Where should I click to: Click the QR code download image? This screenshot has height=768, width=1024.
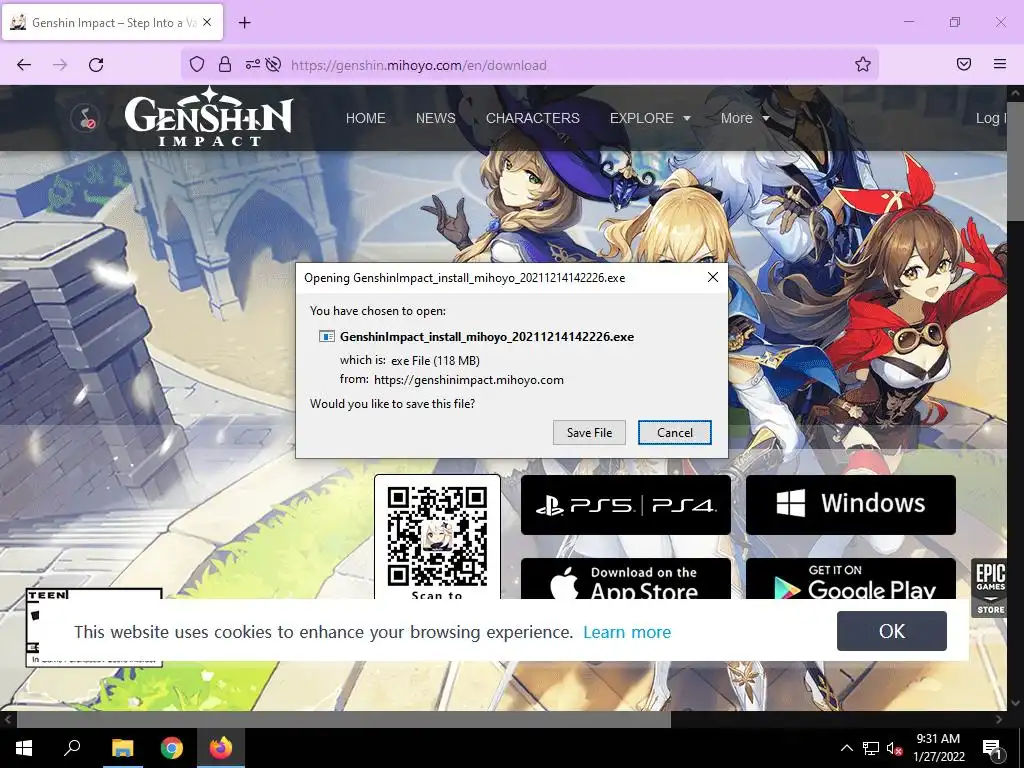[x=437, y=536]
